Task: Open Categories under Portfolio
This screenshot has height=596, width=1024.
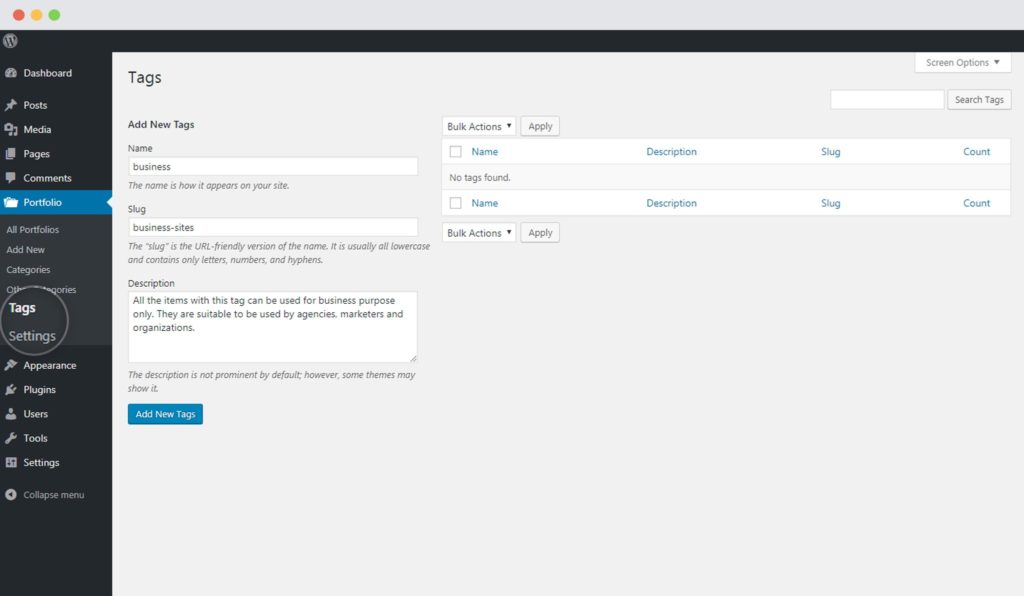Action: (28, 270)
